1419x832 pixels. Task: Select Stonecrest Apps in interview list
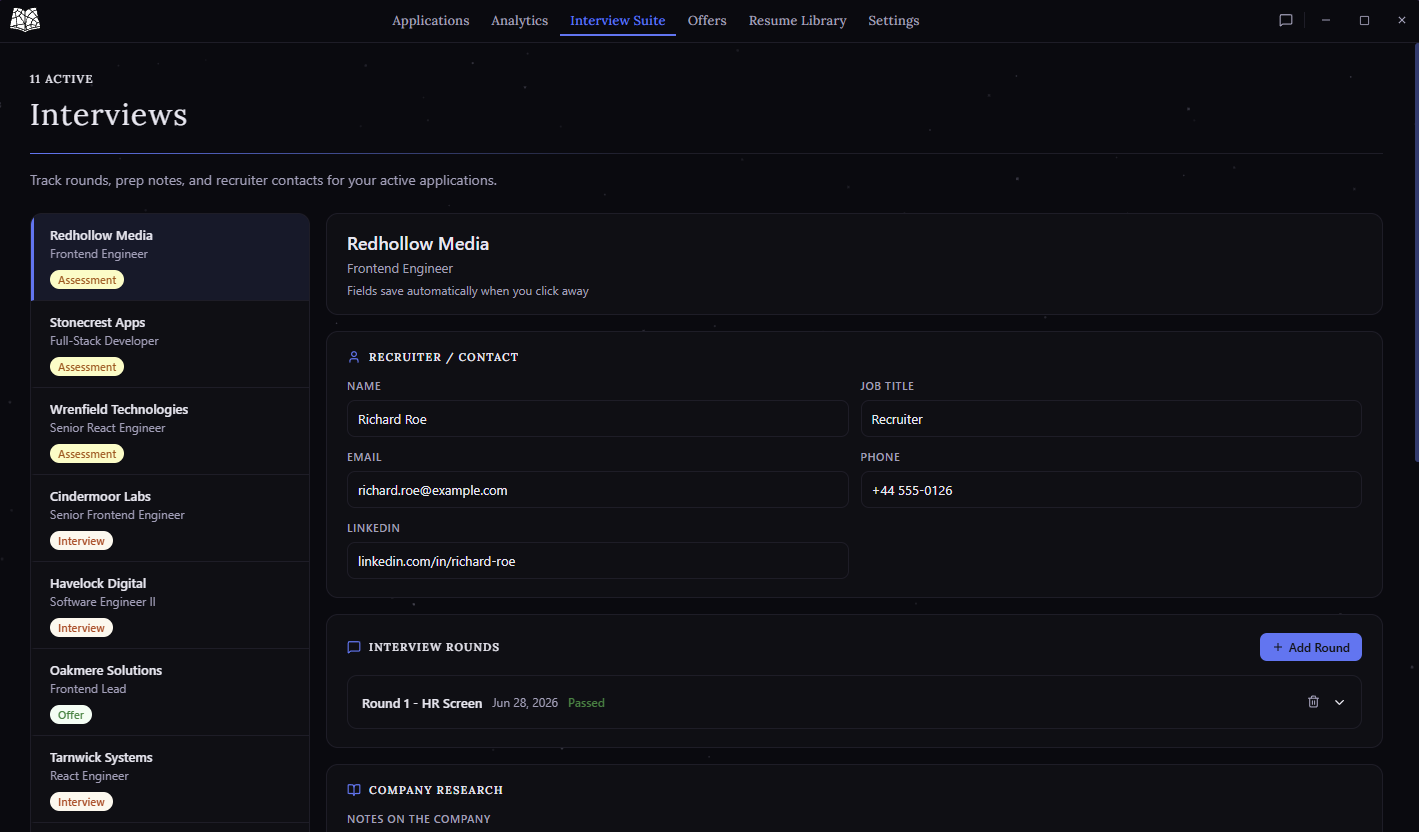pos(171,344)
